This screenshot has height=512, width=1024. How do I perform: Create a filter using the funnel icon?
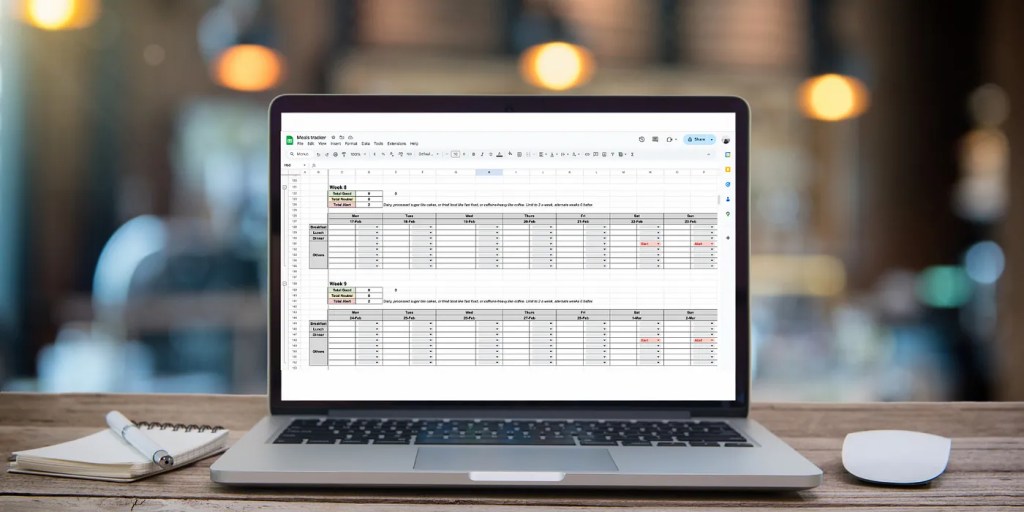(x=613, y=154)
